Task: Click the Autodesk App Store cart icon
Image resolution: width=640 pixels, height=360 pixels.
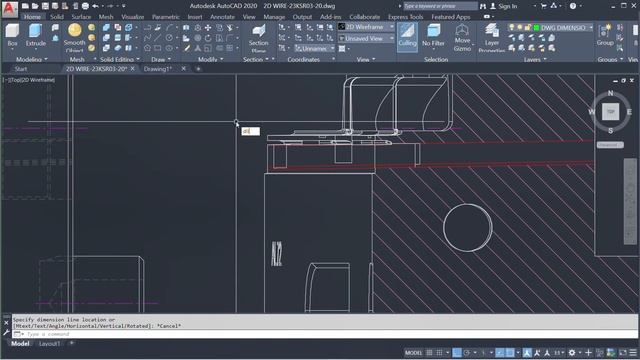Action: [543, 6]
